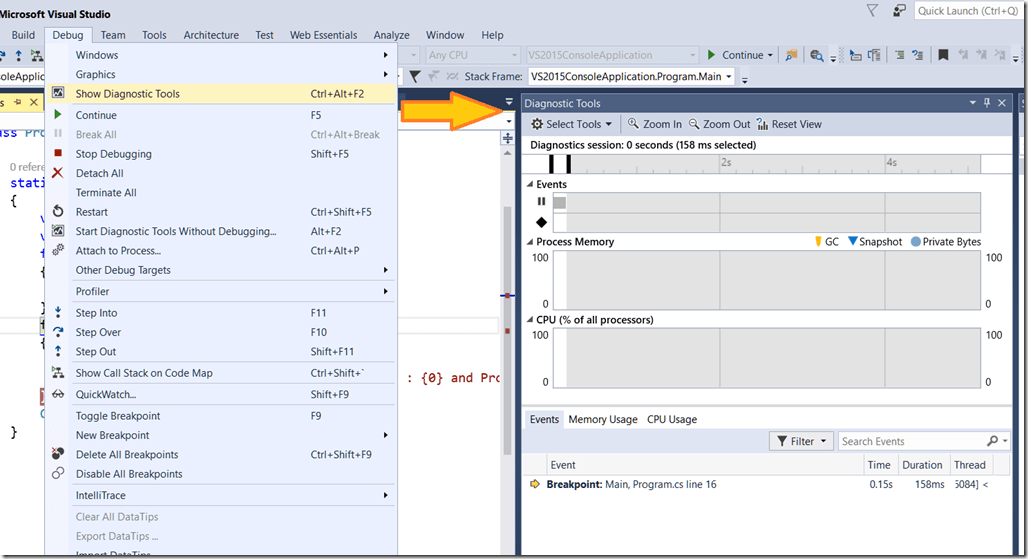Click the diagnostics timeline ruler selection marker

tap(566, 164)
